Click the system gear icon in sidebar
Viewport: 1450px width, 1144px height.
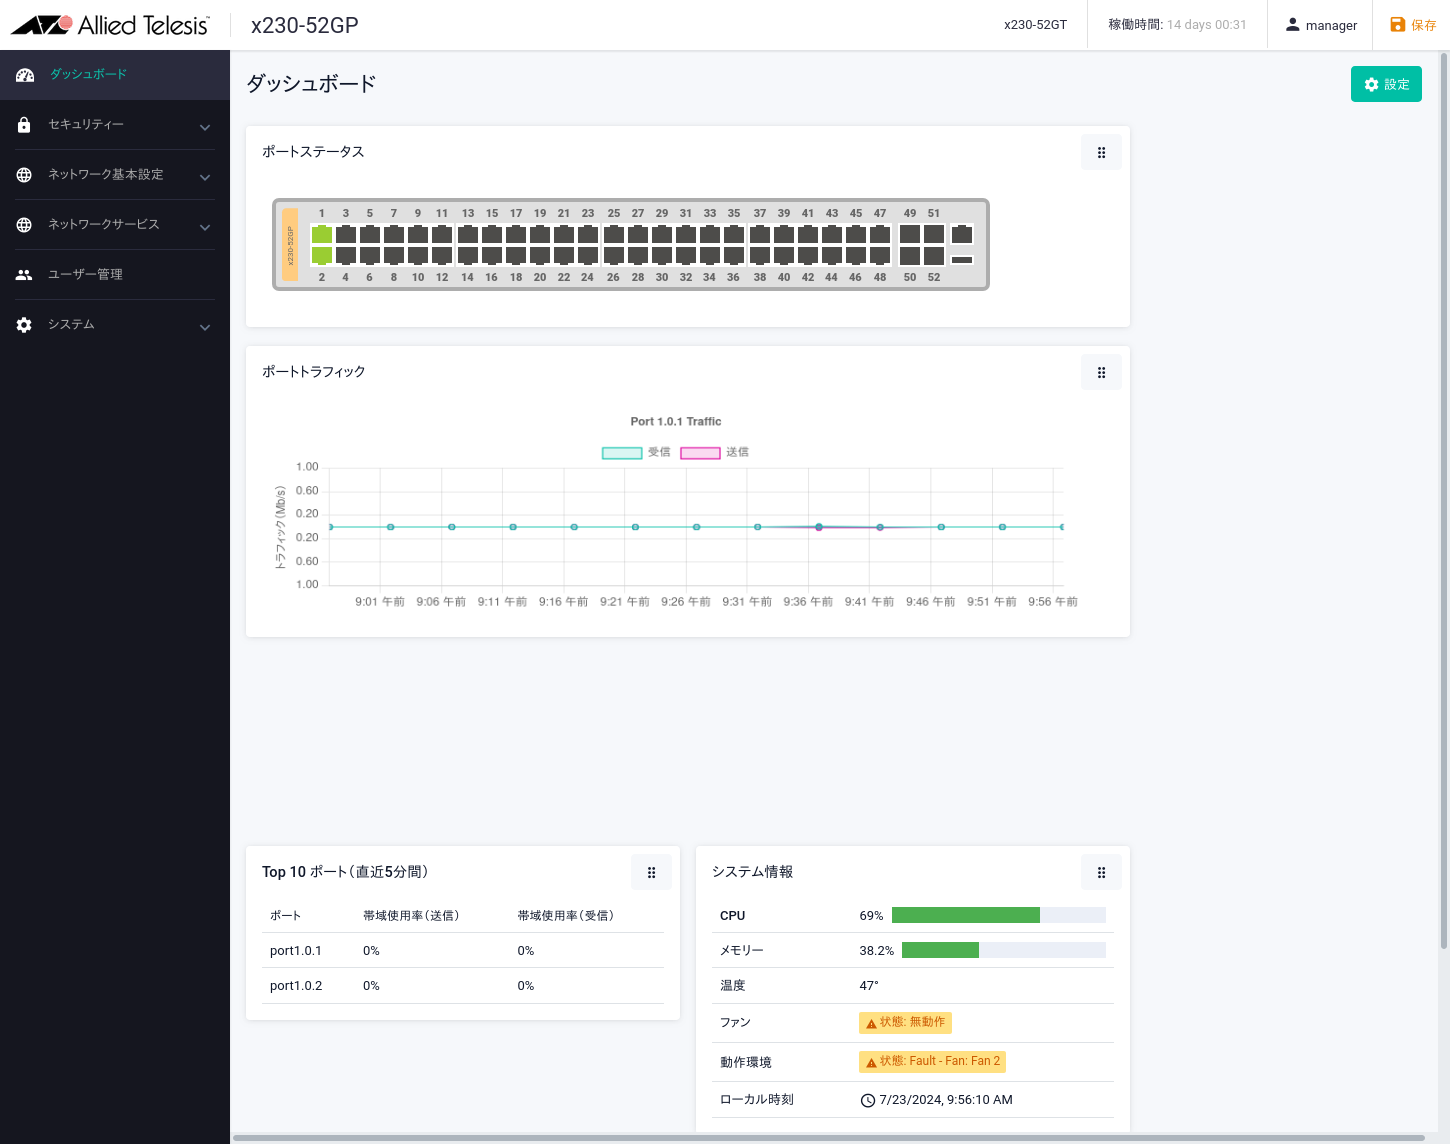click(x=24, y=325)
